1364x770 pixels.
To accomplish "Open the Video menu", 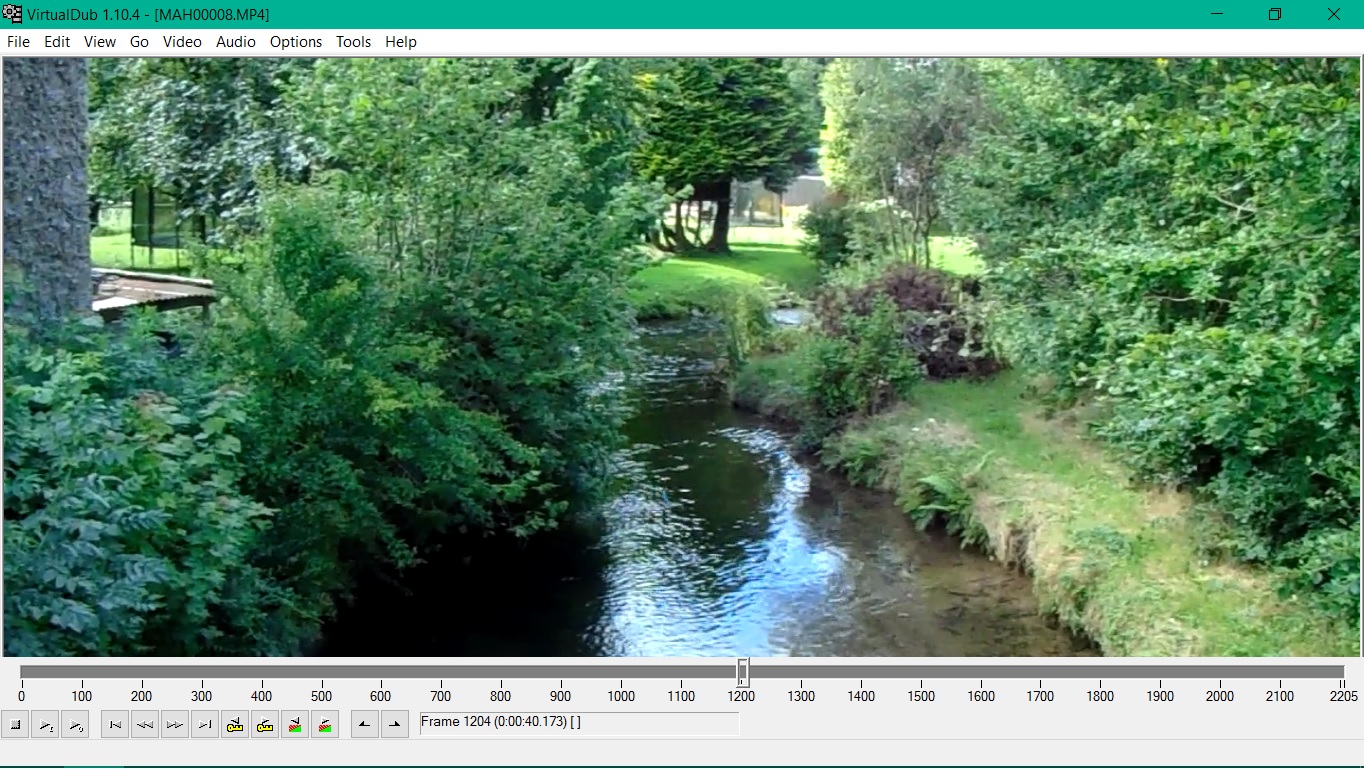I will (x=182, y=42).
